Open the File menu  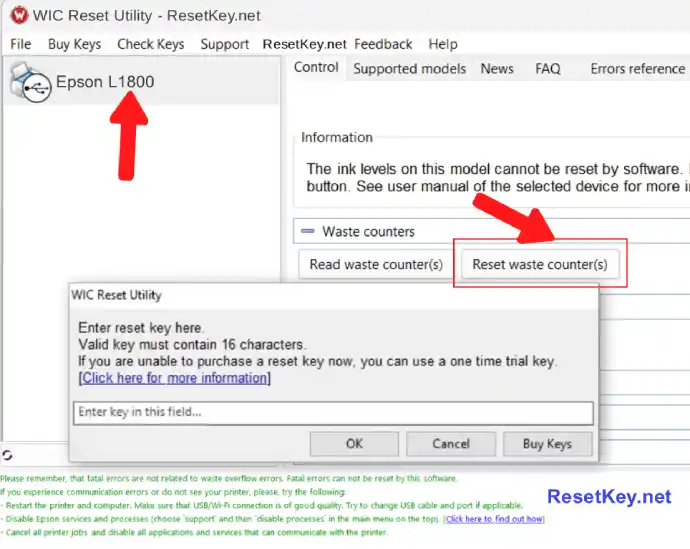pyautogui.click(x=21, y=44)
